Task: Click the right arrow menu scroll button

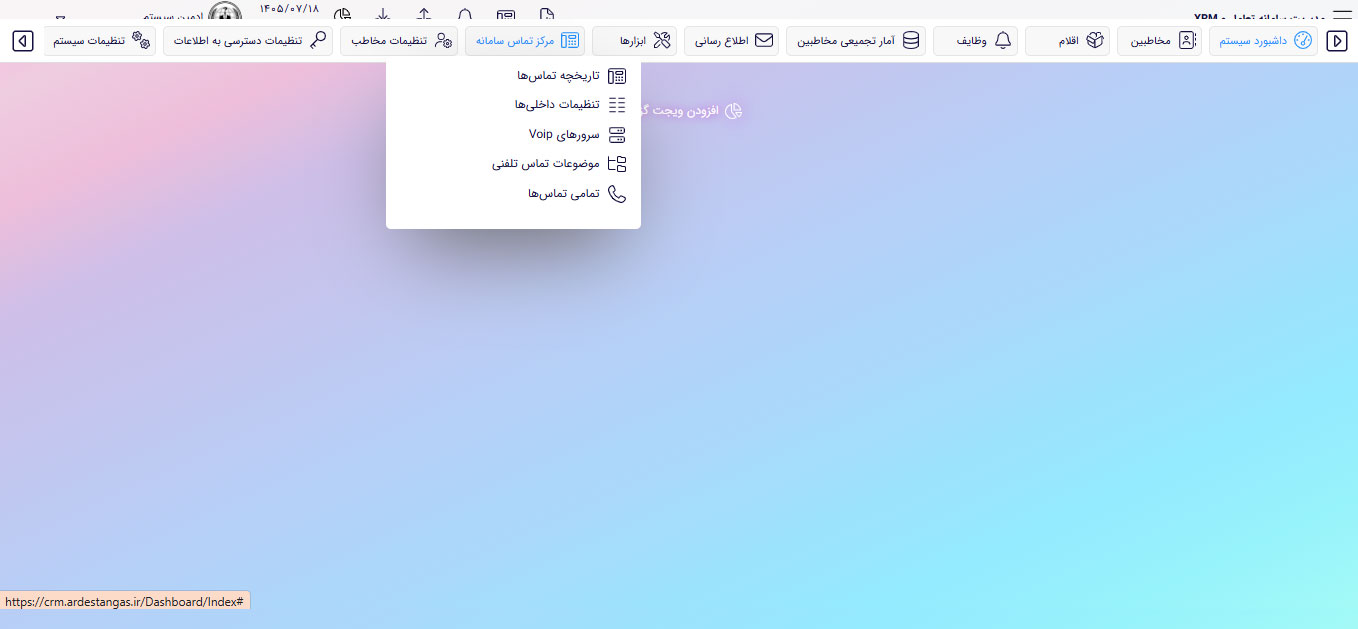Action: [x=1336, y=41]
